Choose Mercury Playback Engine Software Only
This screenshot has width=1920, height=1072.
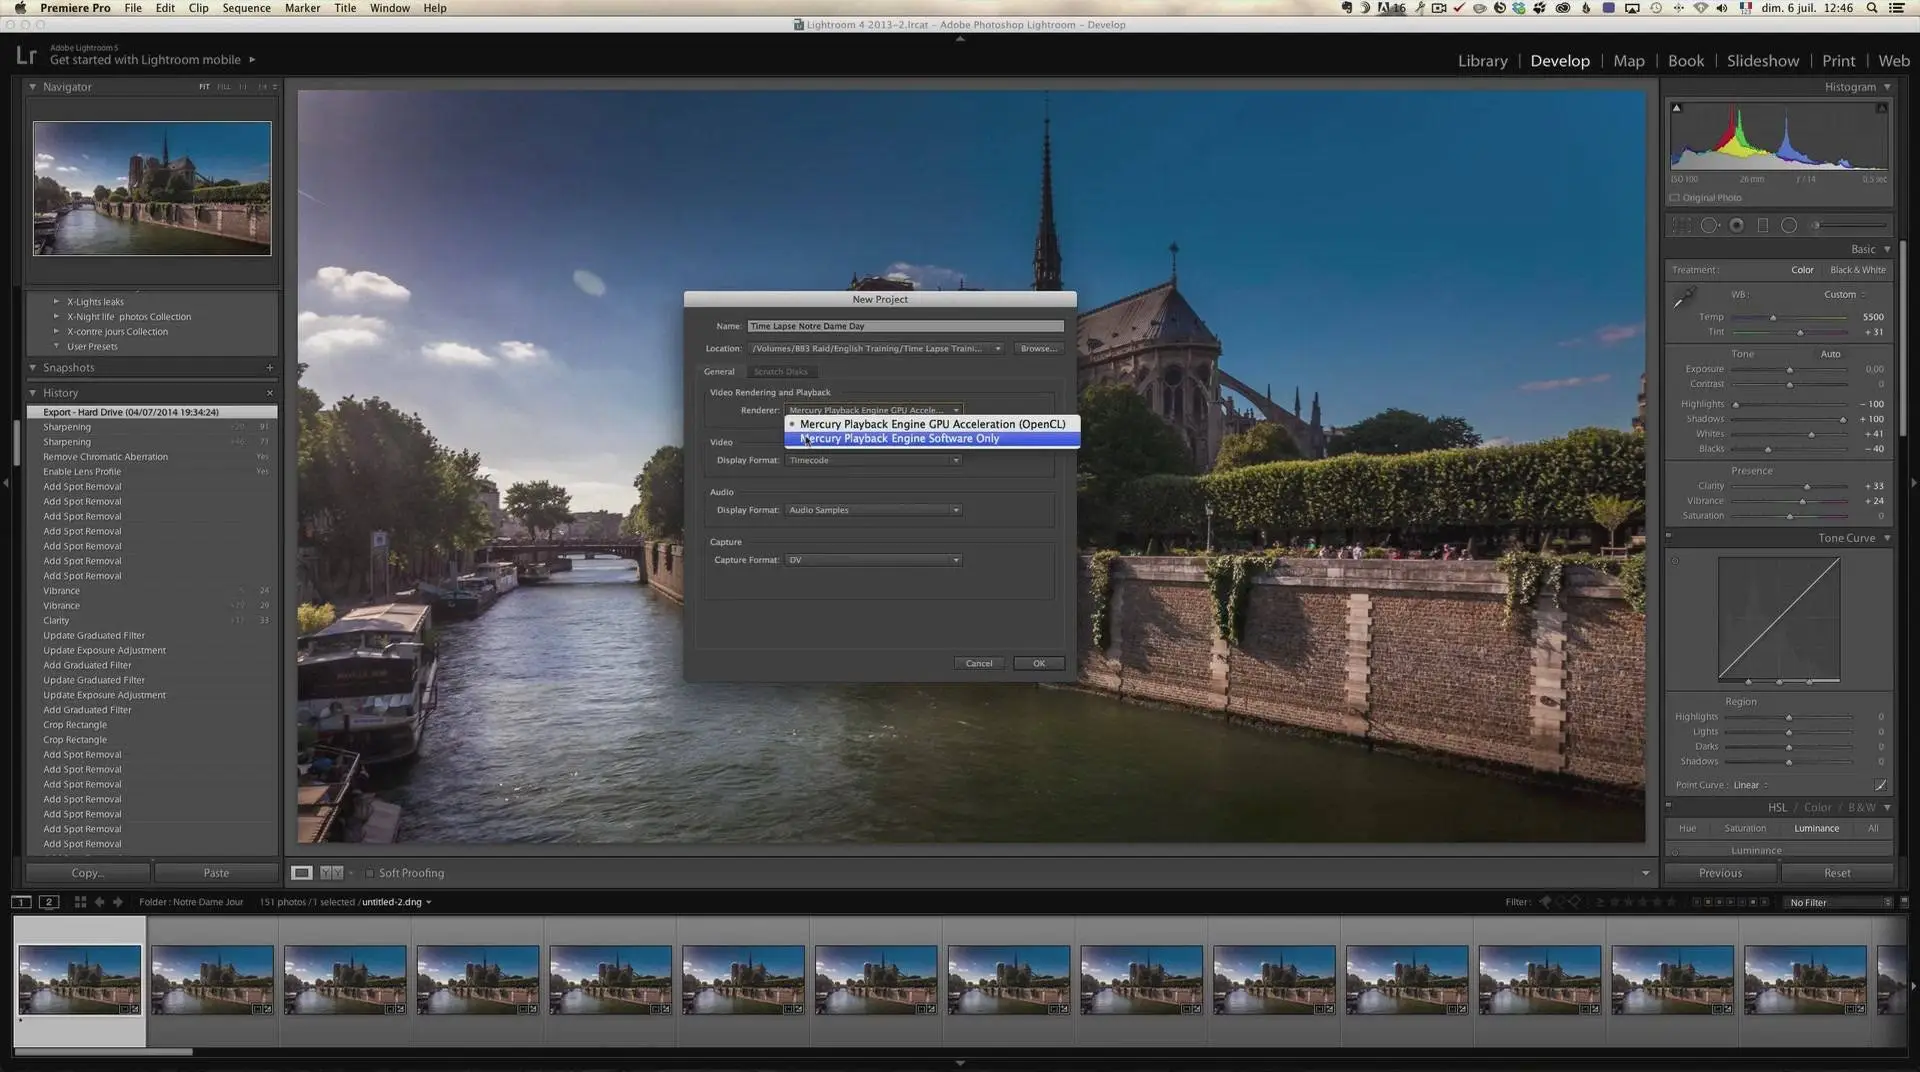(932, 439)
